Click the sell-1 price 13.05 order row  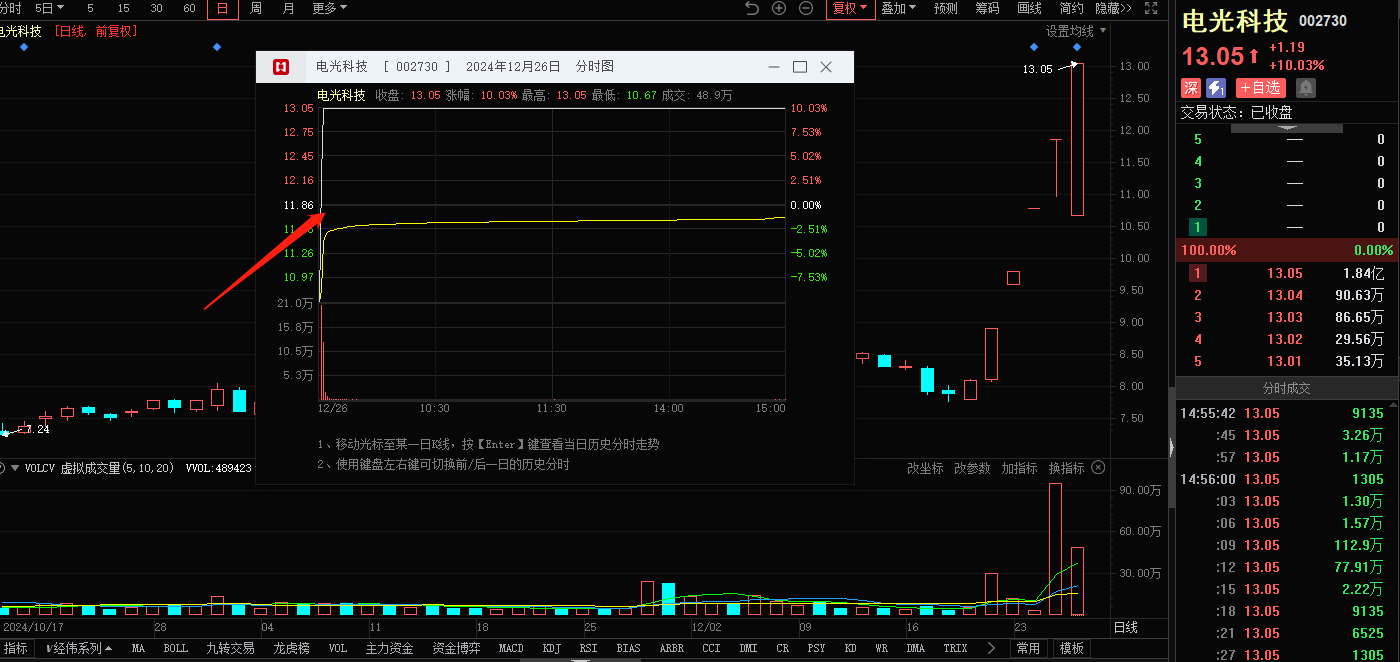1285,273
